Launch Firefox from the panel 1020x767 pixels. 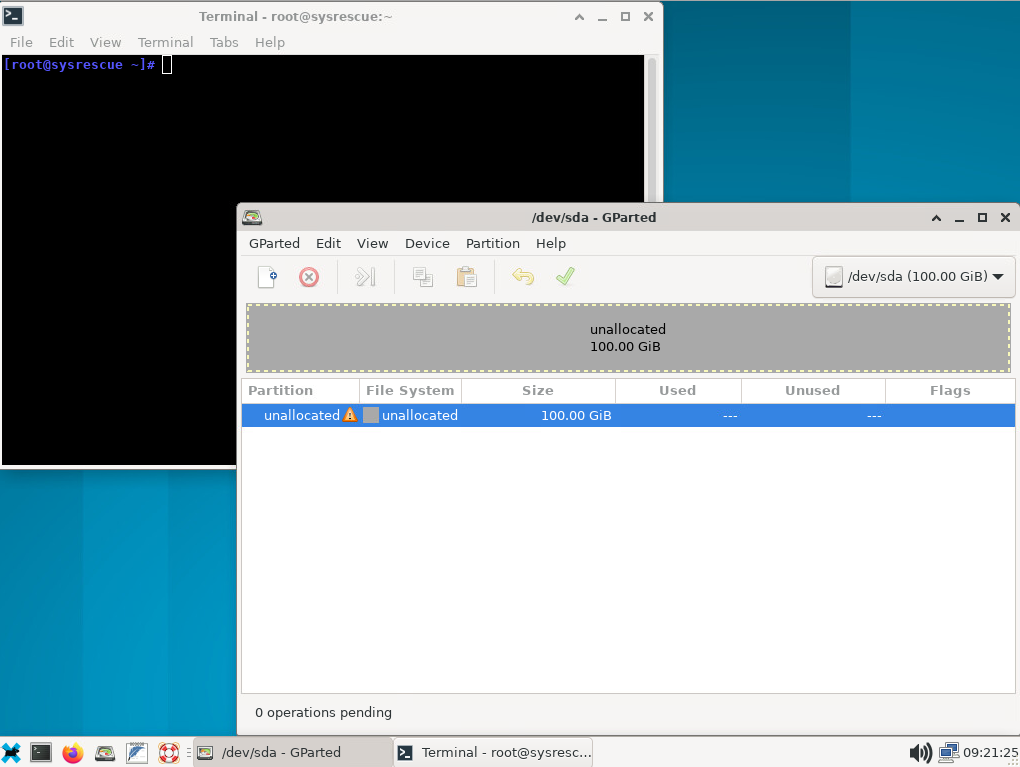tap(73, 753)
